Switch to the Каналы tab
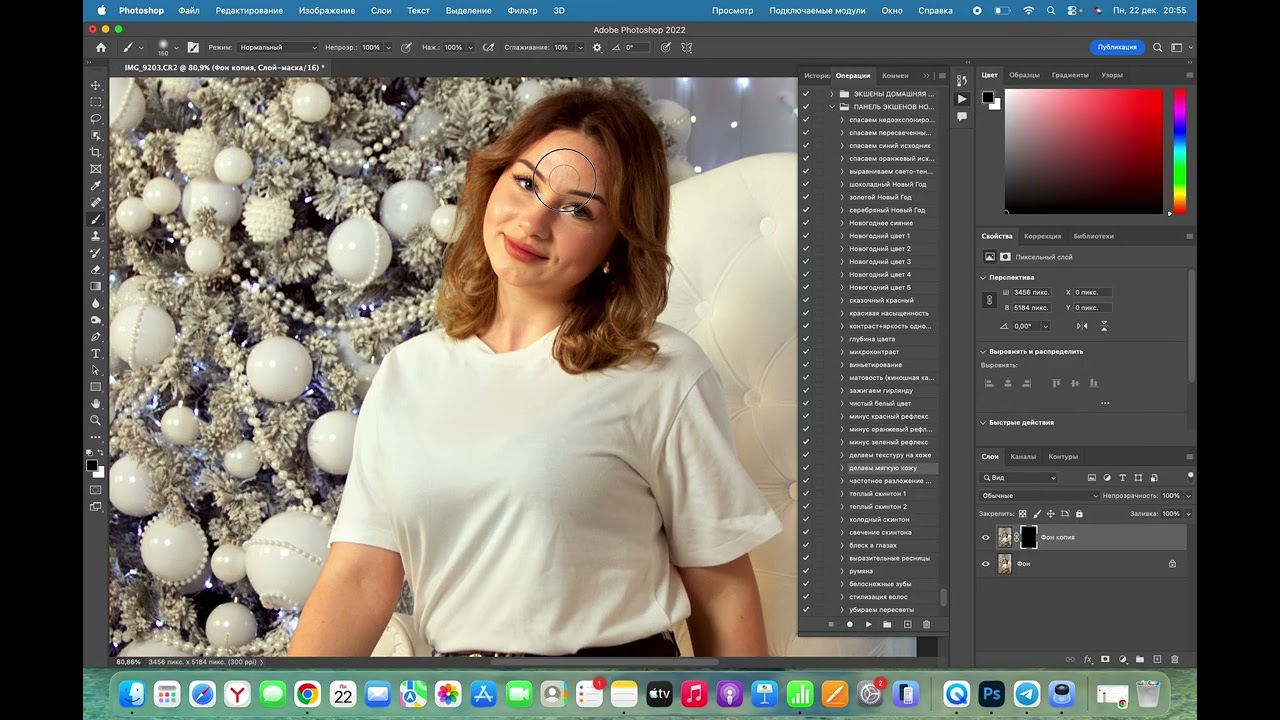This screenshot has height=720, width=1280. [x=1023, y=456]
